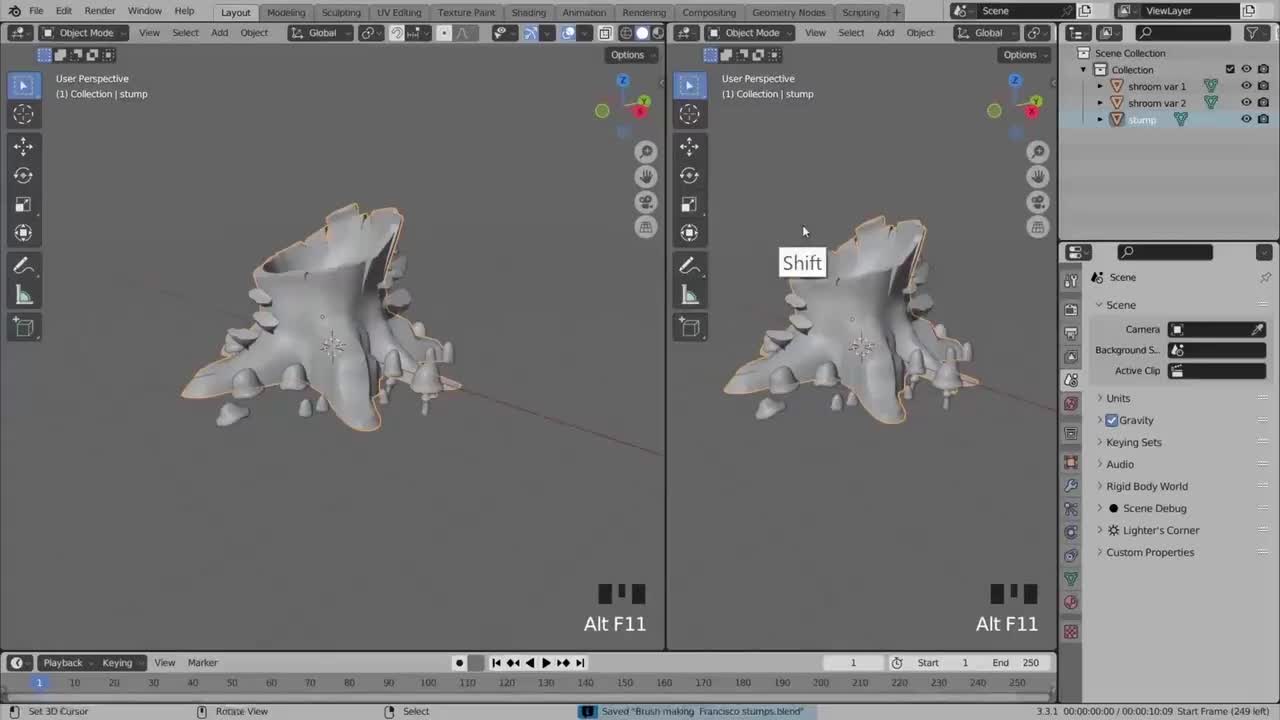Image resolution: width=1280 pixels, height=720 pixels.
Task: Open the Render menu
Action: point(100,11)
